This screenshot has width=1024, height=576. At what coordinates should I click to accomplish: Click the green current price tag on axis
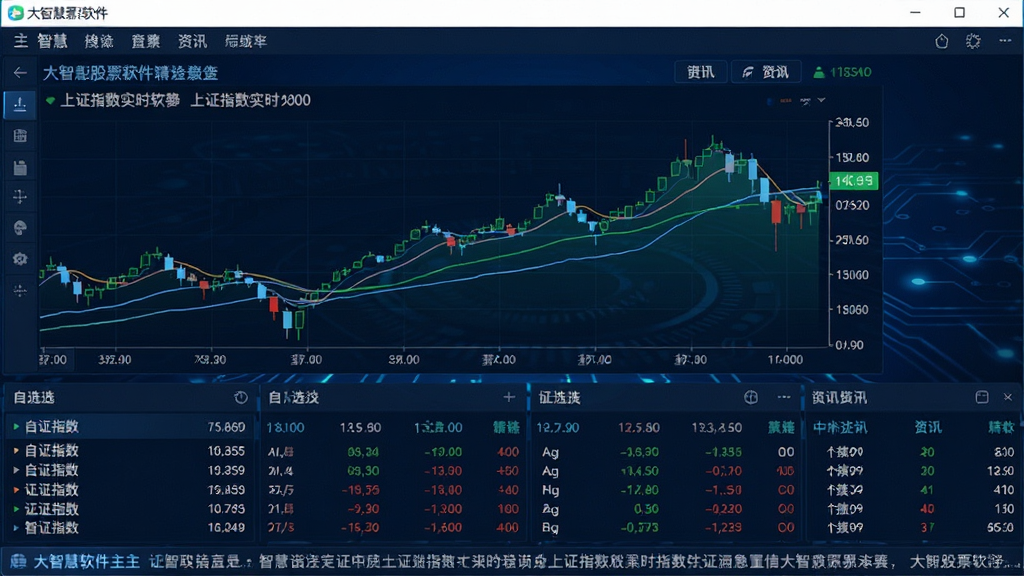click(x=854, y=181)
